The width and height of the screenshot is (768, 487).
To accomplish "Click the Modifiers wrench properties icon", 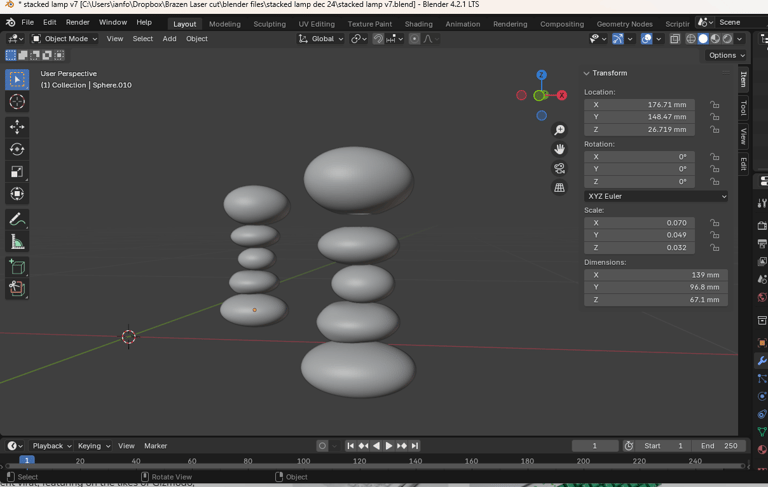I will coord(762,361).
